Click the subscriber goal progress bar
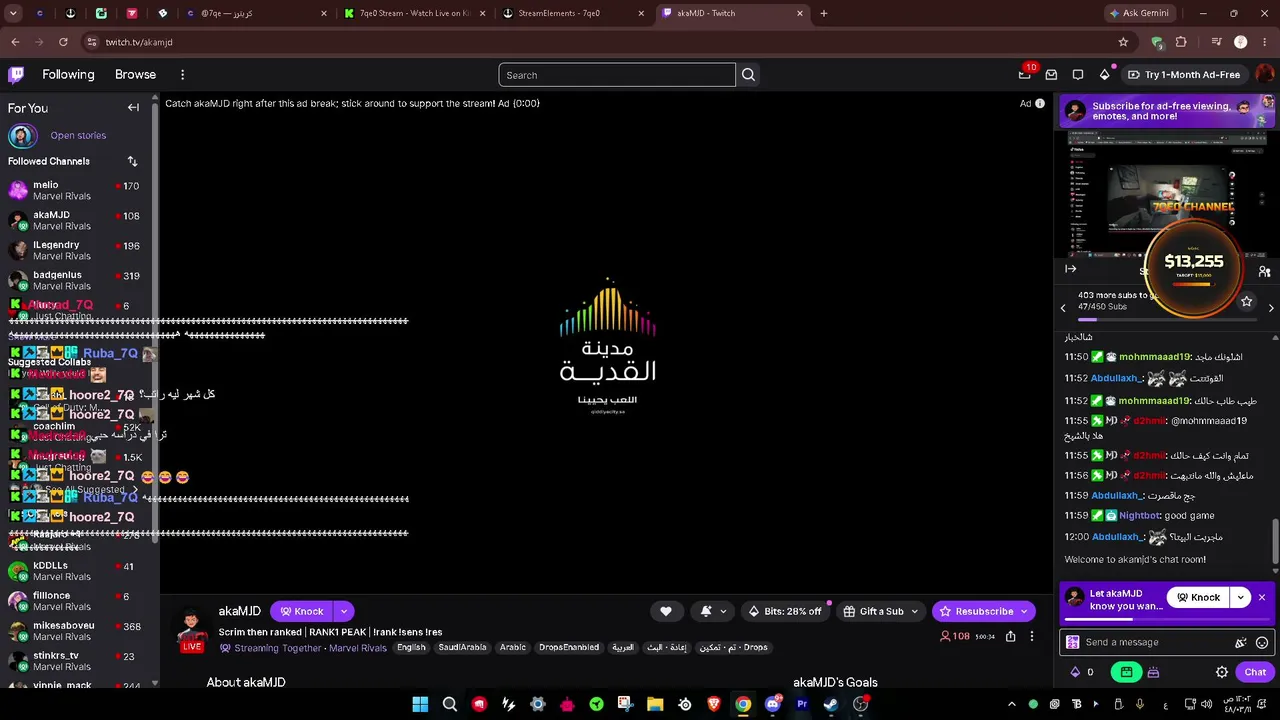The image size is (1280, 720). coord(1165,320)
